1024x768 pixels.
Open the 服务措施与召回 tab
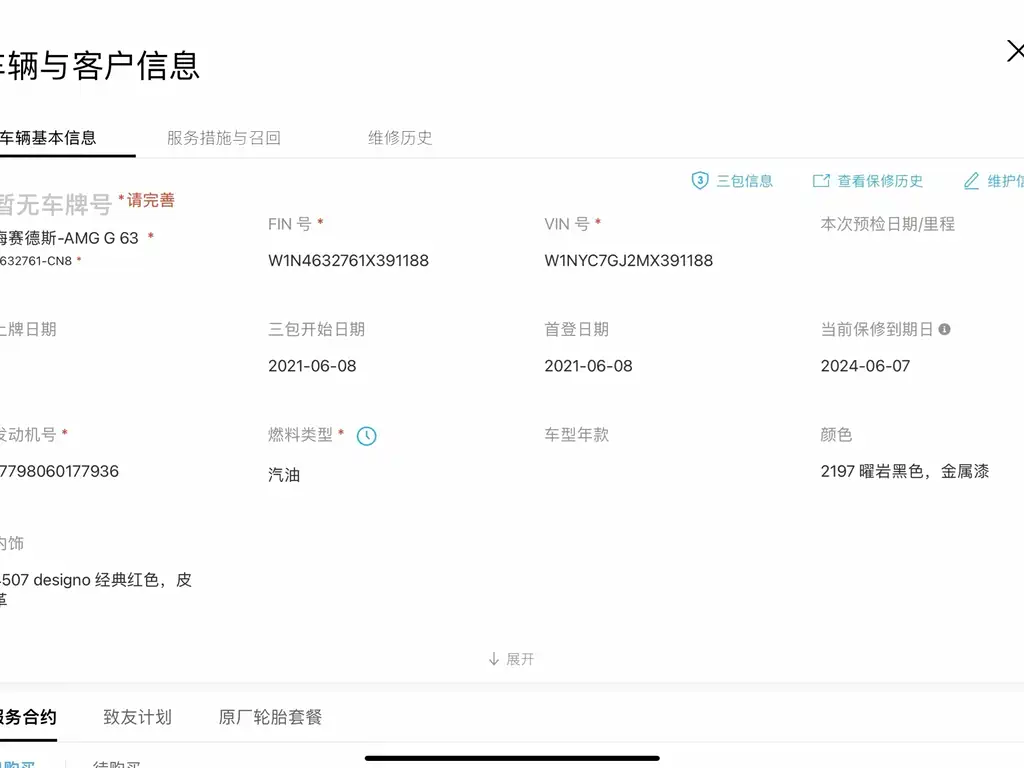click(224, 138)
